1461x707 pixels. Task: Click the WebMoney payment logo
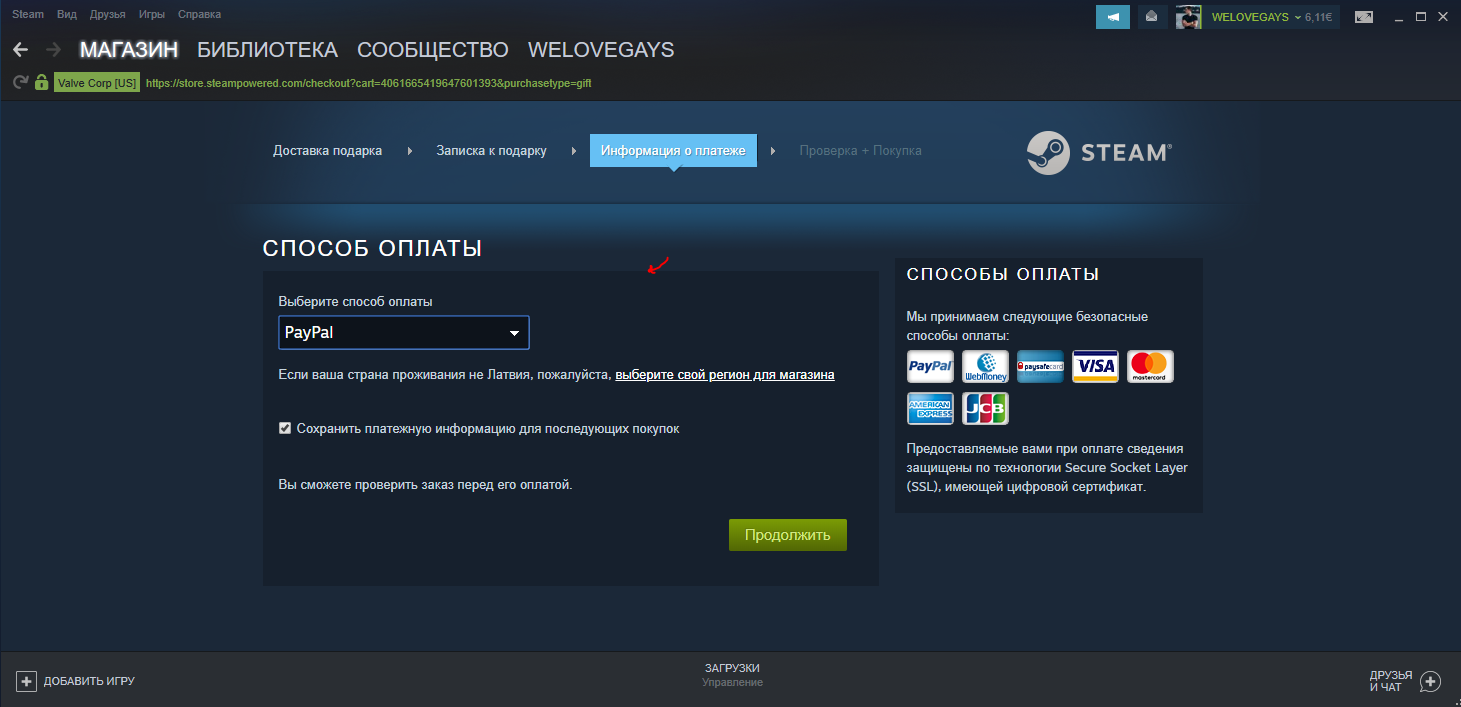point(985,367)
